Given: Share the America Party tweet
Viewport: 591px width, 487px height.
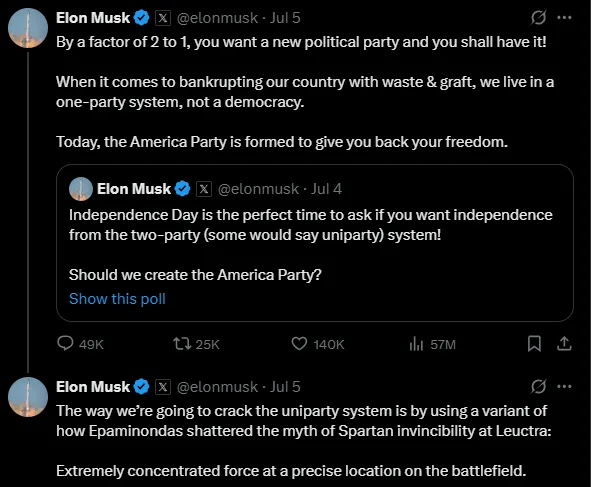Looking at the screenshot, I should (564, 343).
